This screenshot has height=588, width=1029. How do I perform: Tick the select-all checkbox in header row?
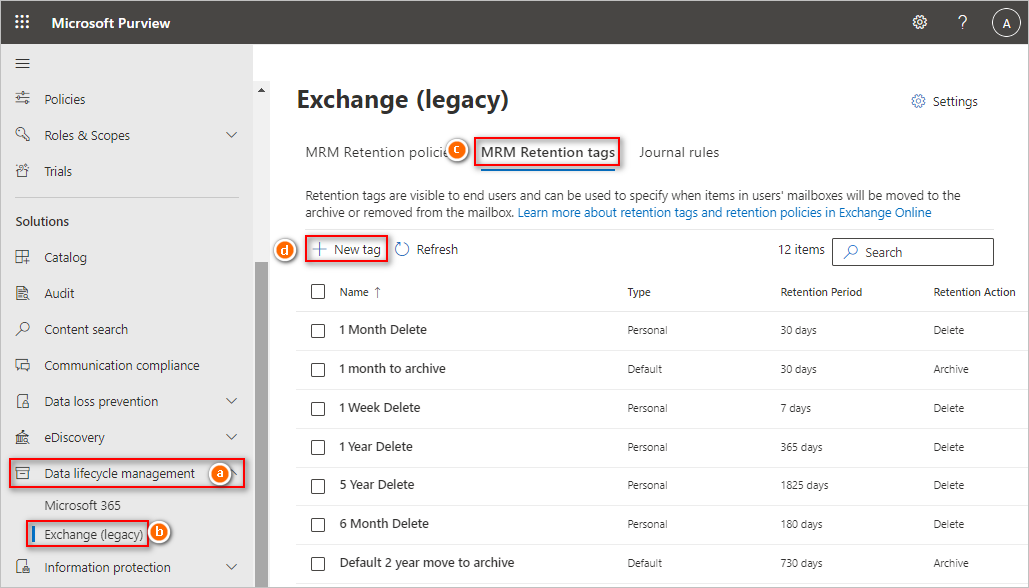(x=318, y=291)
